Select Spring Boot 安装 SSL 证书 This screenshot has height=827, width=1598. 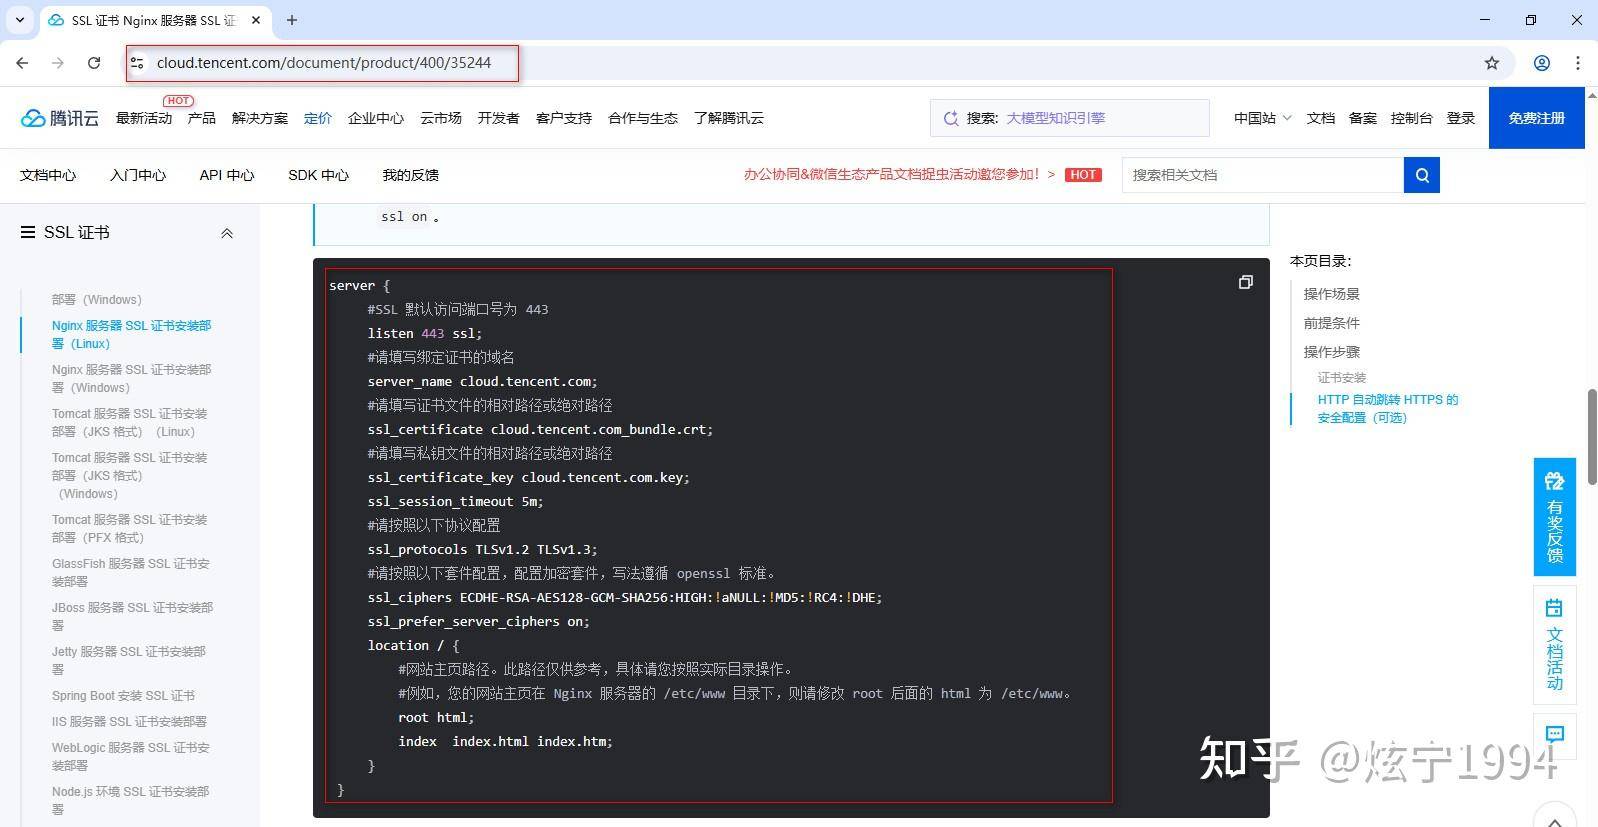(123, 695)
